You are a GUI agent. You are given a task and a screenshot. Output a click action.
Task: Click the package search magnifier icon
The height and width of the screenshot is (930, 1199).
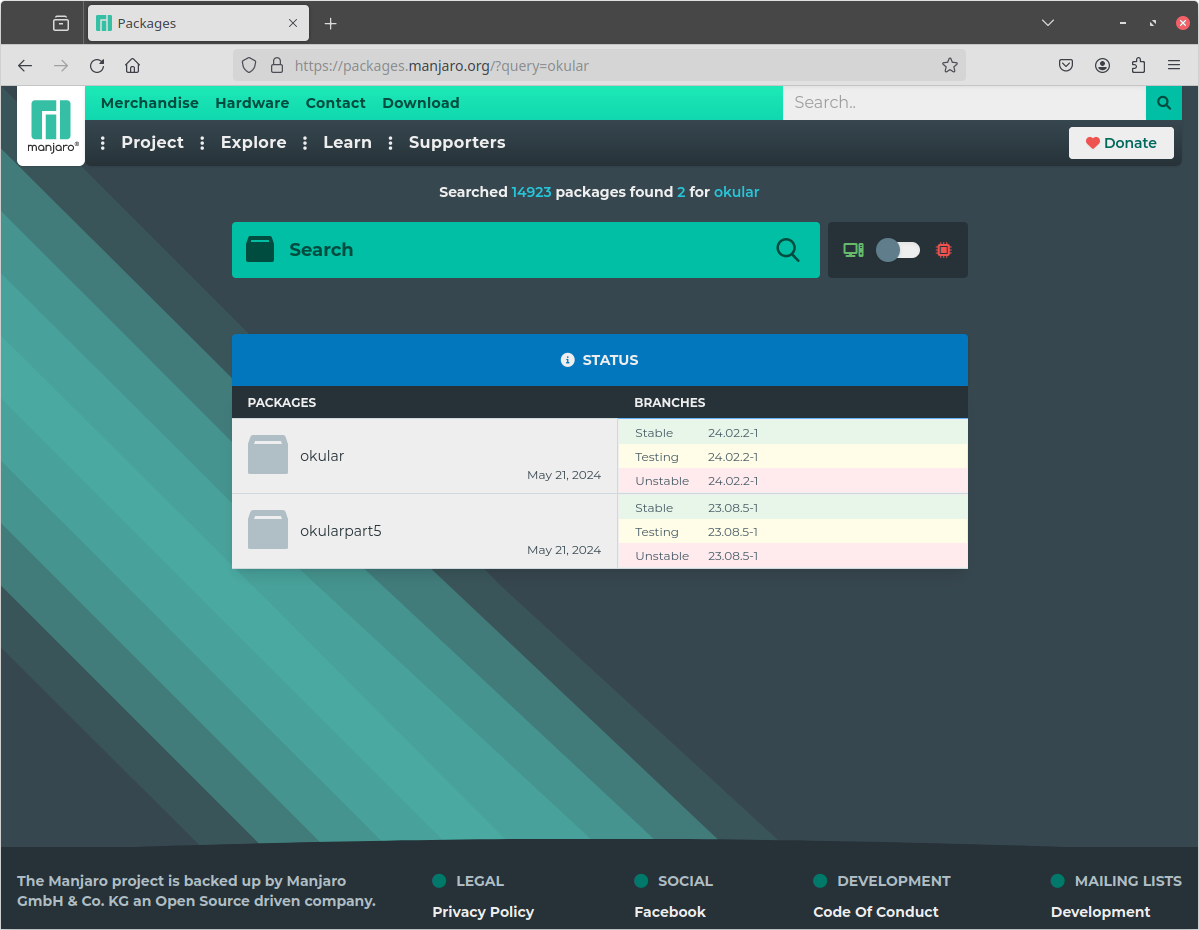coord(788,250)
